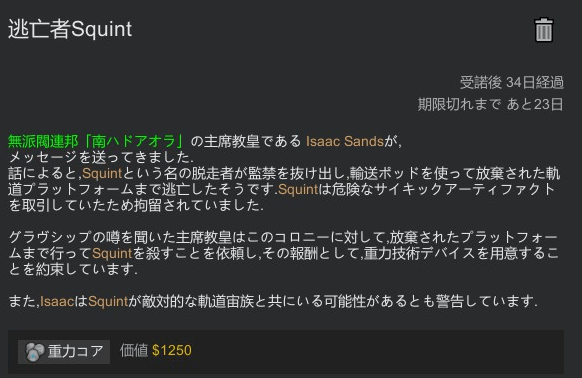The image size is (582, 378).
Task: Click the Isaac link after また,
Action: tap(57, 302)
